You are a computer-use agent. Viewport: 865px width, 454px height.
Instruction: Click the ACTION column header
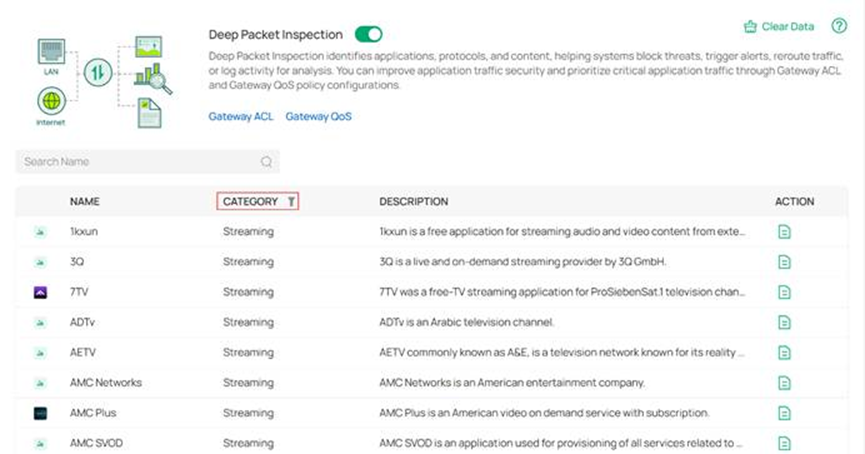point(794,201)
